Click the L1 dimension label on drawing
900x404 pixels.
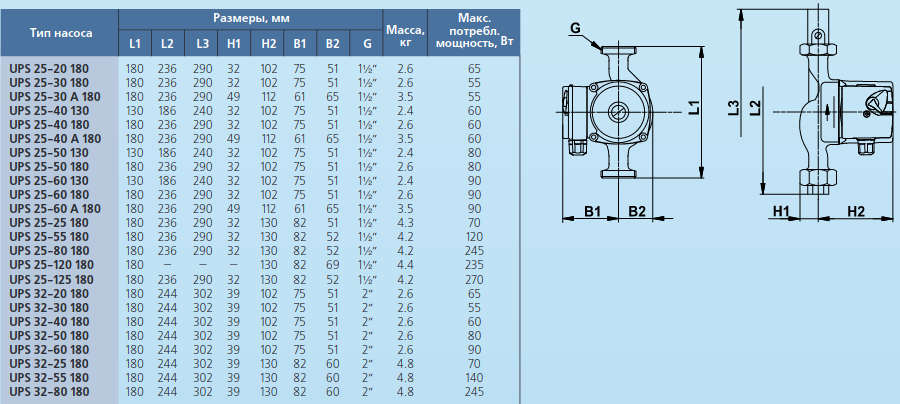[x=695, y=107]
